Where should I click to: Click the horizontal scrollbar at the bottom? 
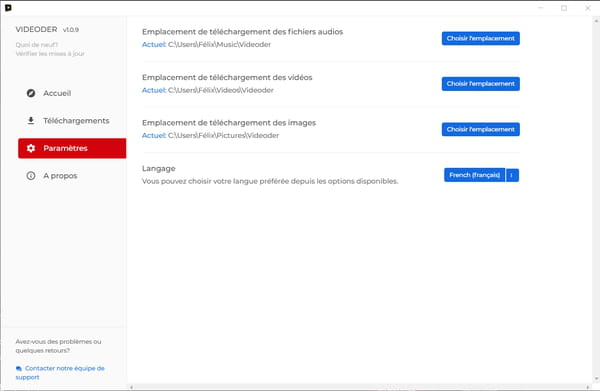click(360, 387)
